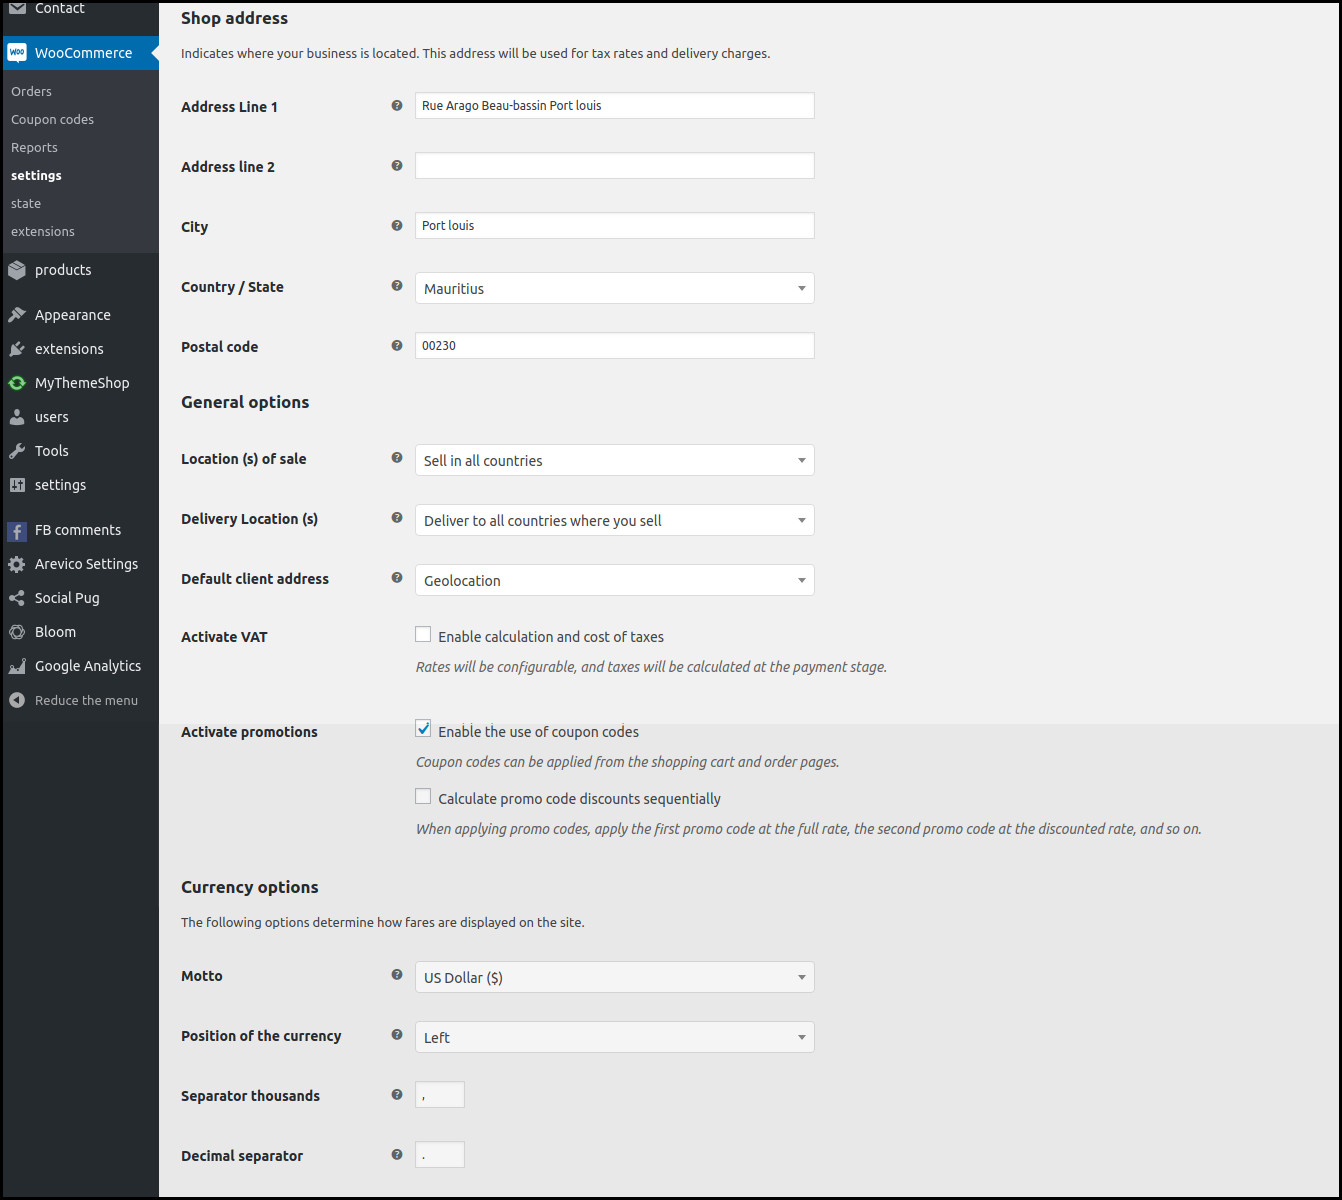This screenshot has width=1342, height=1200.
Task: Open the MyThemeShop menu
Action: pos(81,383)
